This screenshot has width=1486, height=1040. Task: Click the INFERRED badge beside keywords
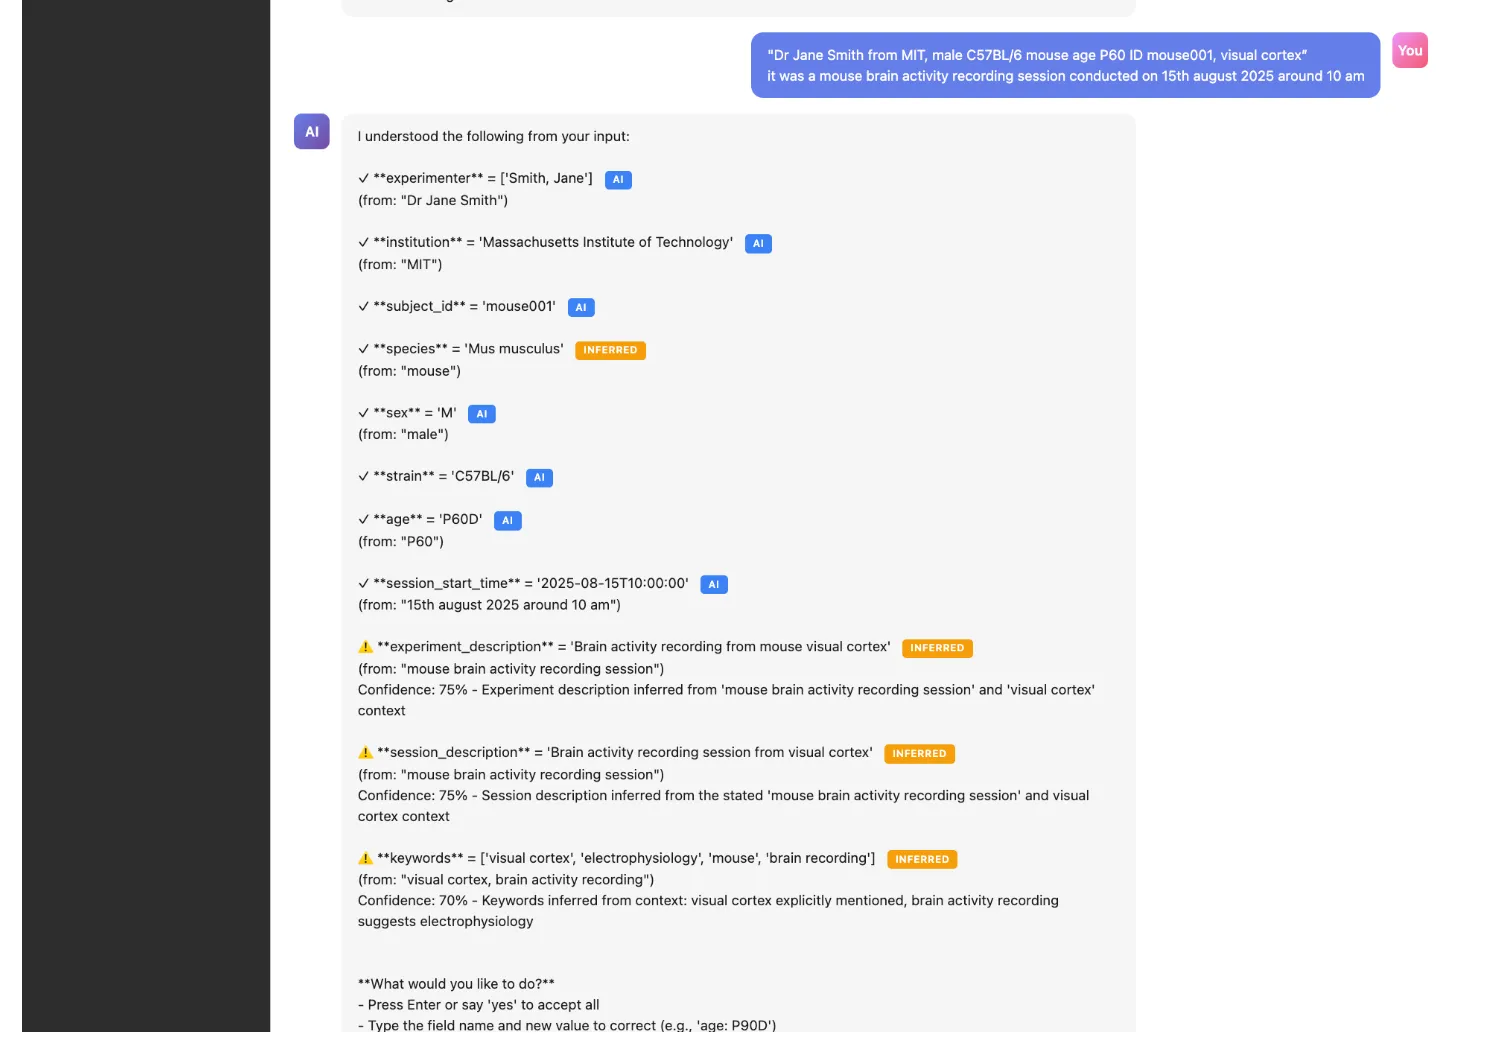point(922,859)
